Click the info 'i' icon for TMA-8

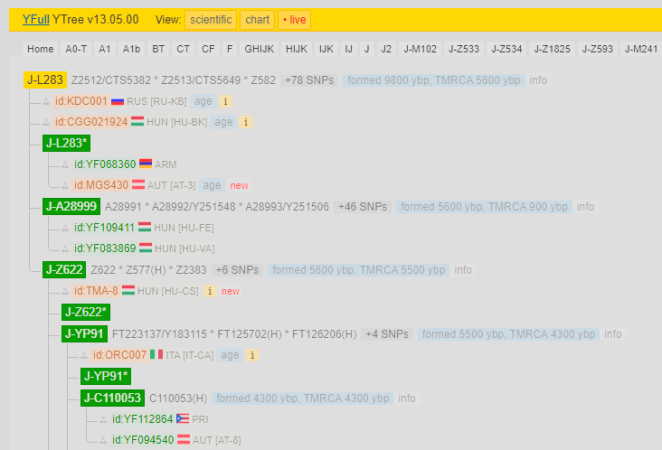[x=210, y=291]
